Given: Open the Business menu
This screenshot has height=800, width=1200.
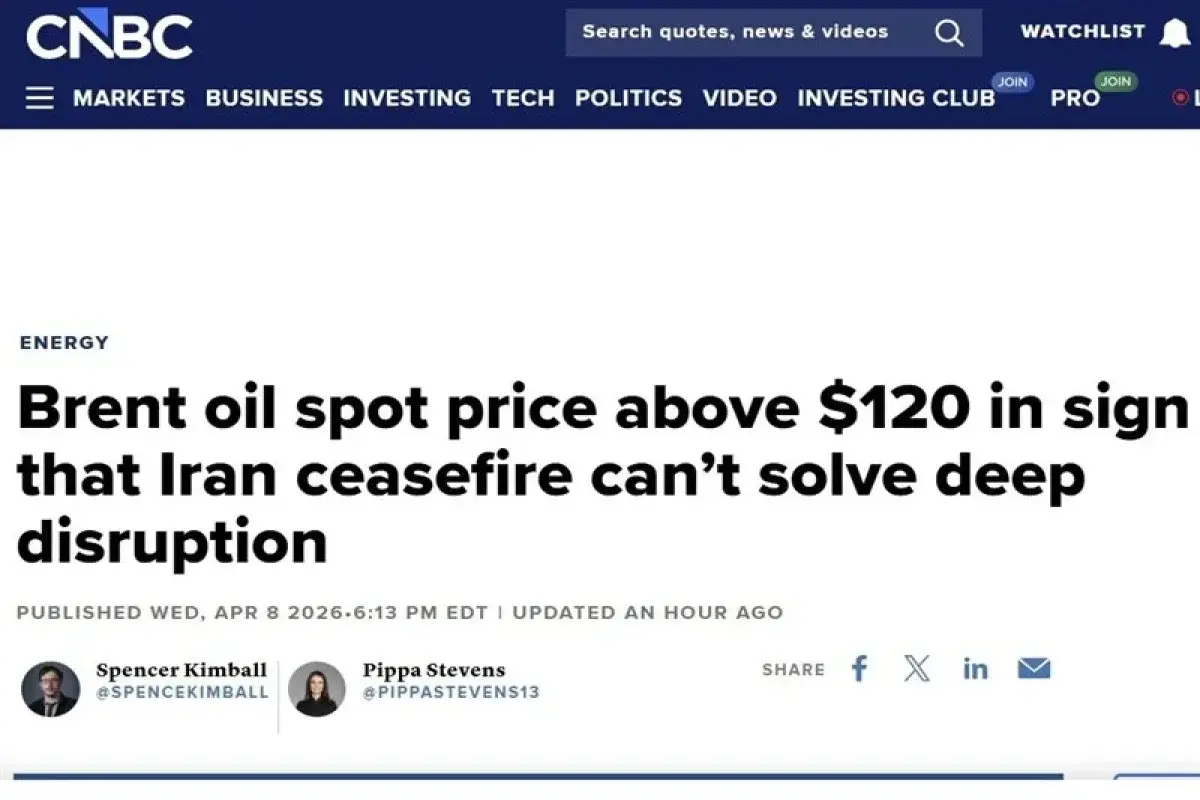Looking at the screenshot, I should 264,98.
